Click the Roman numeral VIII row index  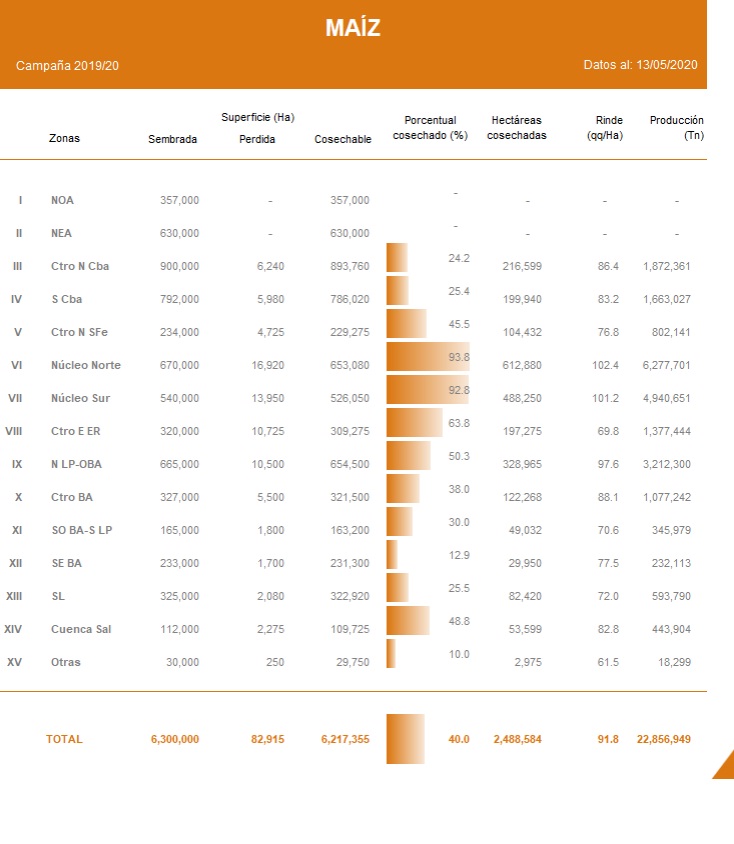coord(14,431)
